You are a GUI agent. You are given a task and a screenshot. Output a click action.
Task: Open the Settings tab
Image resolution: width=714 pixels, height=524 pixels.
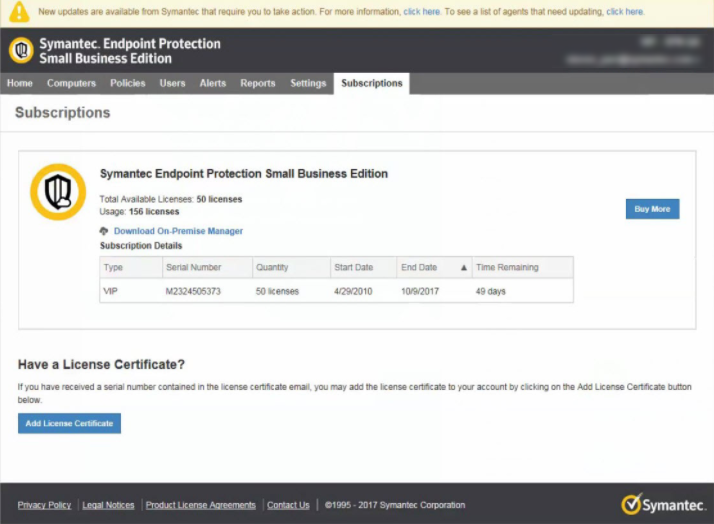coord(308,83)
